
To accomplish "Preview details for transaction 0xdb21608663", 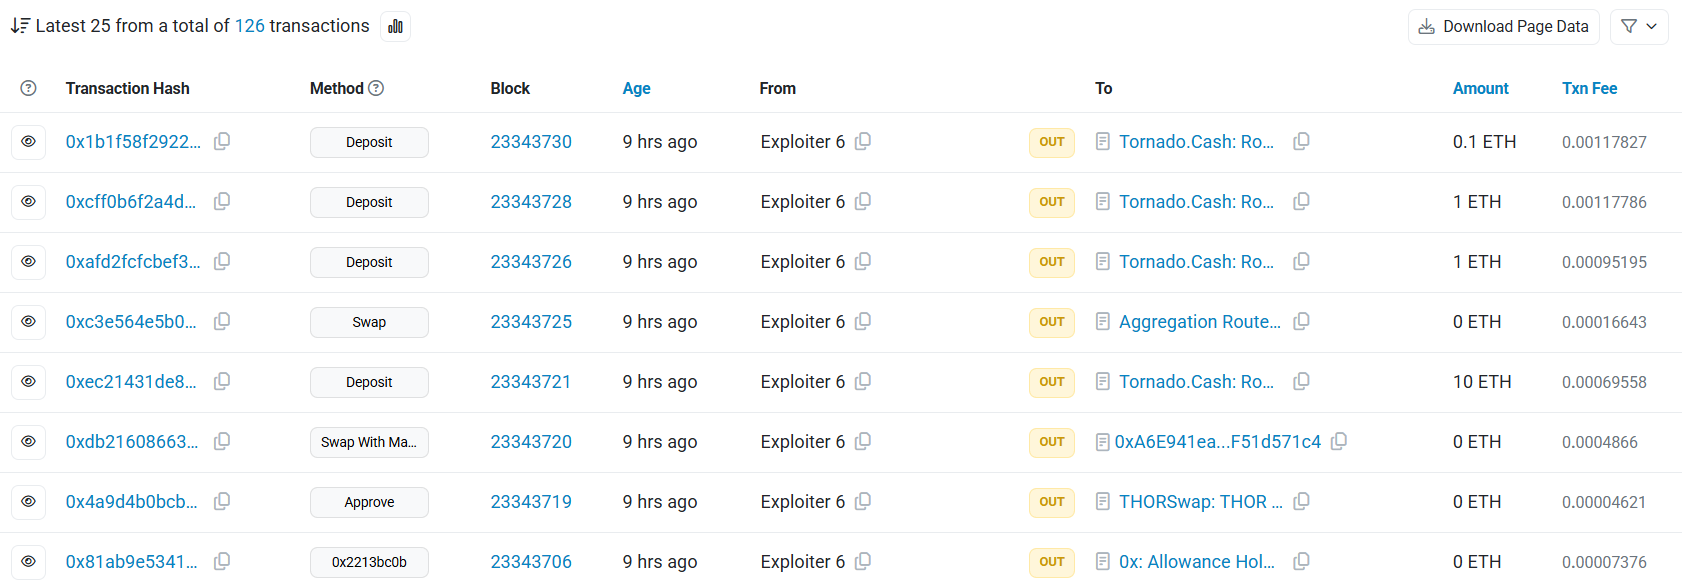I will [x=28, y=442].
